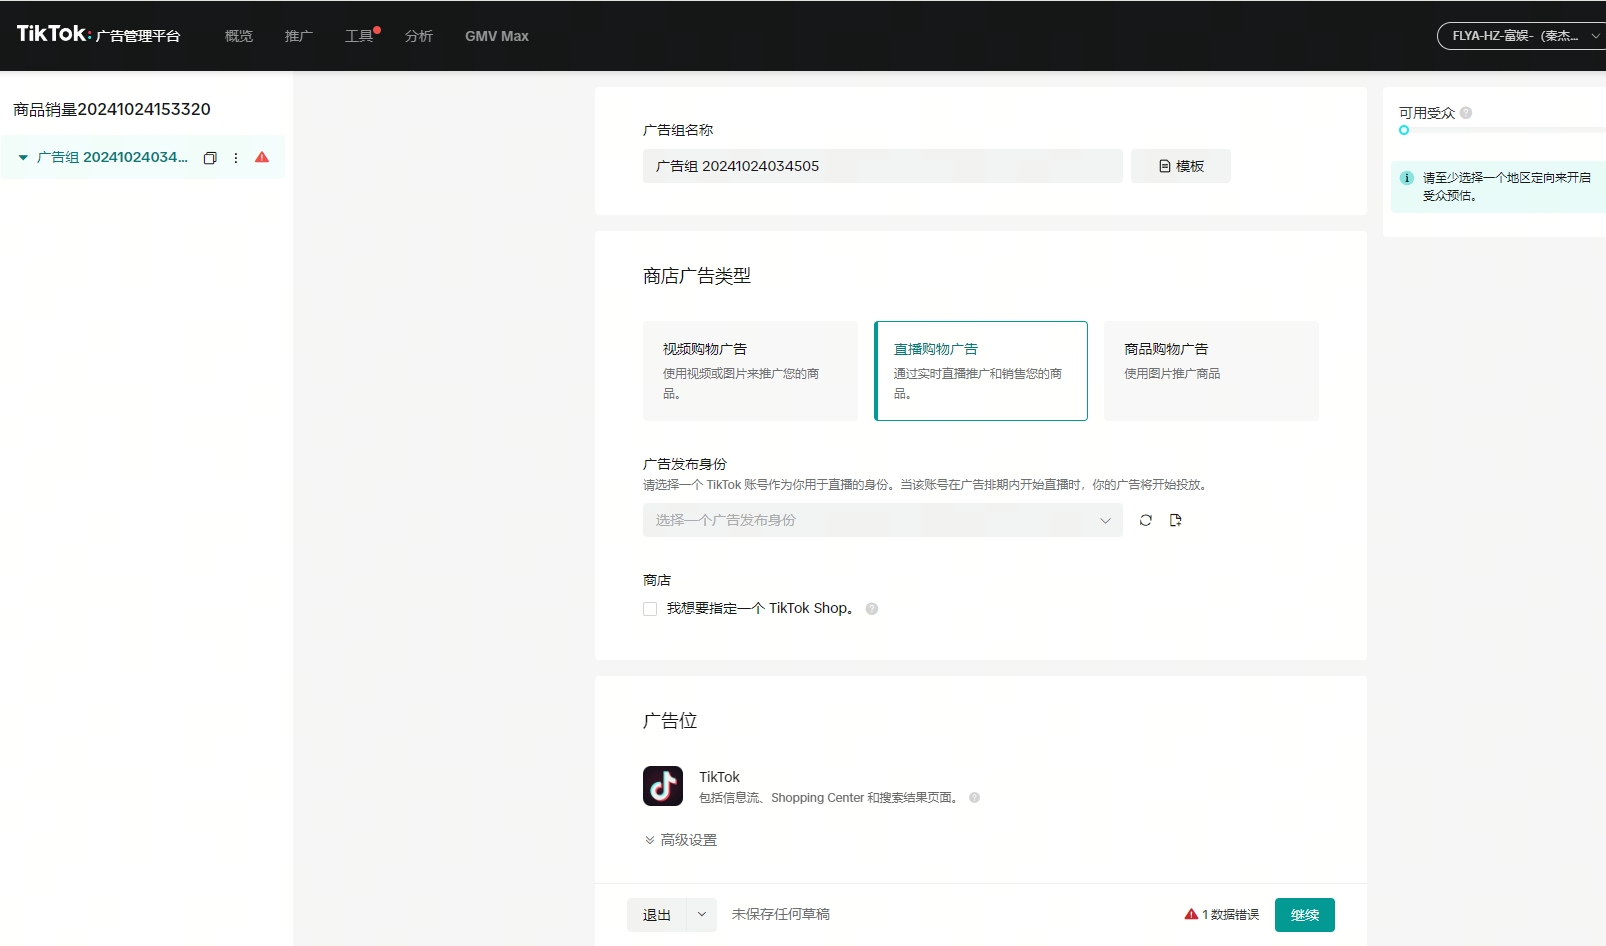The height and width of the screenshot is (946, 1606).
Task: Click help icon after placement description
Action: pyautogui.click(x=974, y=798)
